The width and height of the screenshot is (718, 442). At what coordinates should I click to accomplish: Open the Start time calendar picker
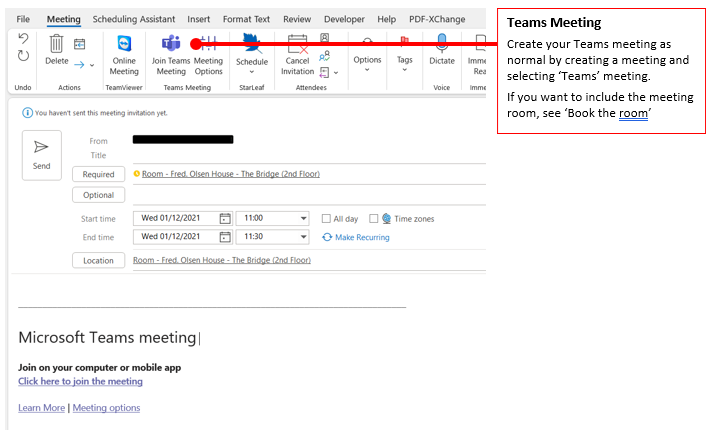[225, 218]
